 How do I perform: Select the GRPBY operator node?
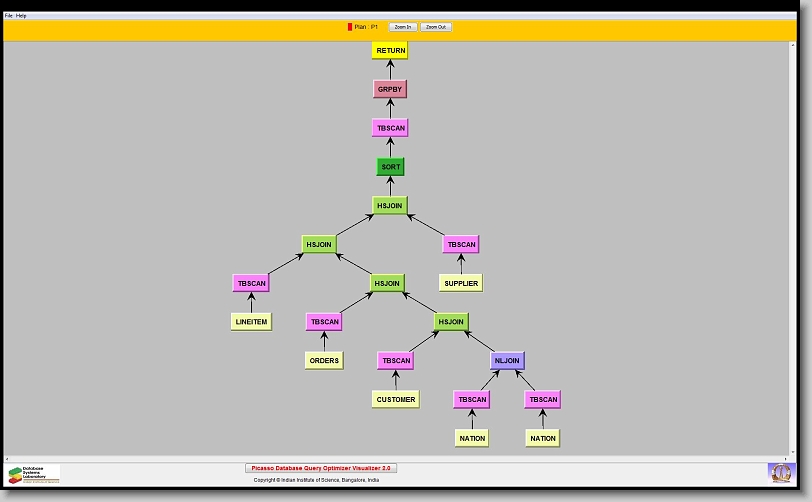tap(390, 89)
